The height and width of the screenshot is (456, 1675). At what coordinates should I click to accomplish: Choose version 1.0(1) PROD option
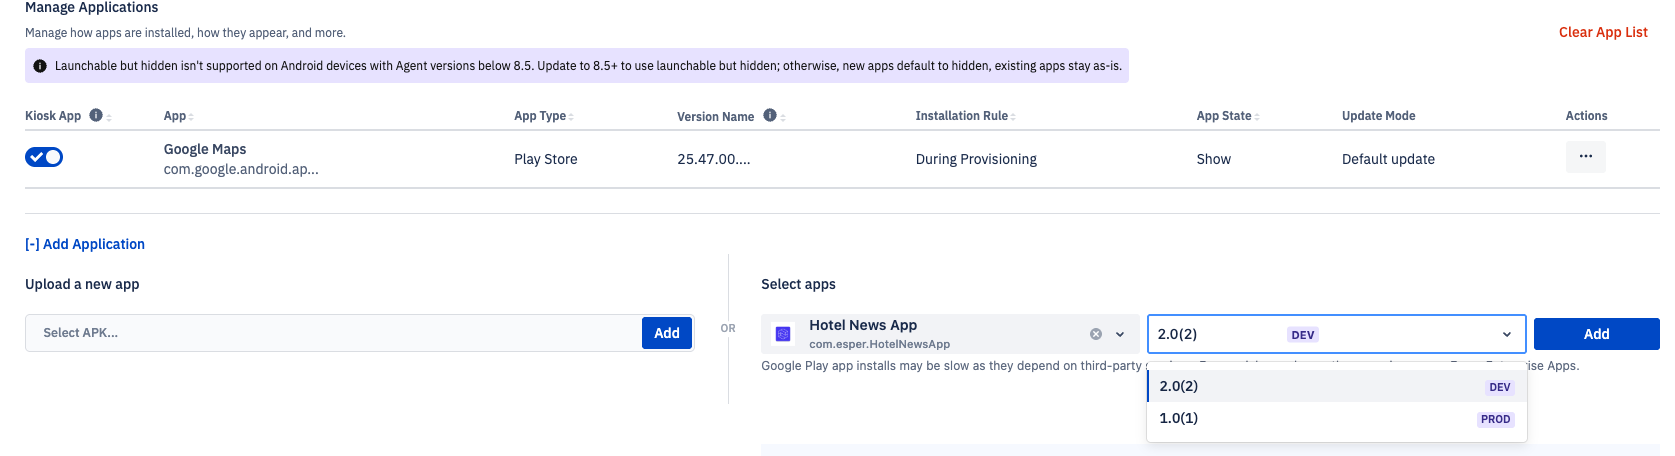[1335, 418]
